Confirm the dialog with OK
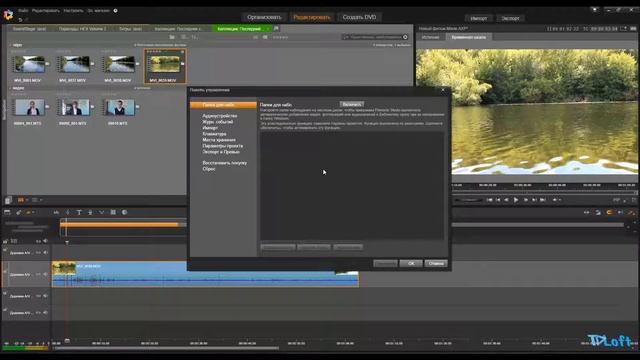 411,263
